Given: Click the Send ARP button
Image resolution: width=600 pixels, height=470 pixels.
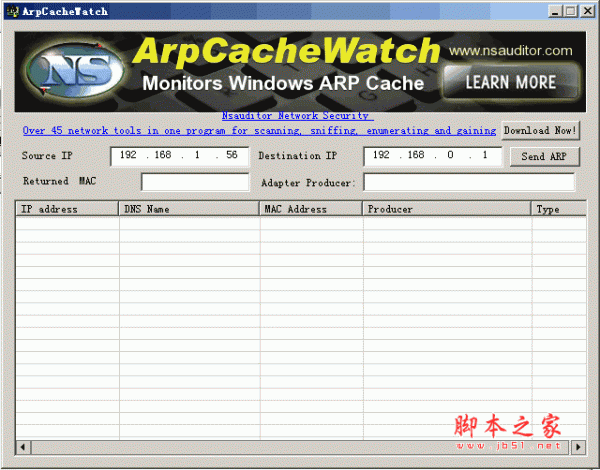Looking at the screenshot, I should [545, 157].
